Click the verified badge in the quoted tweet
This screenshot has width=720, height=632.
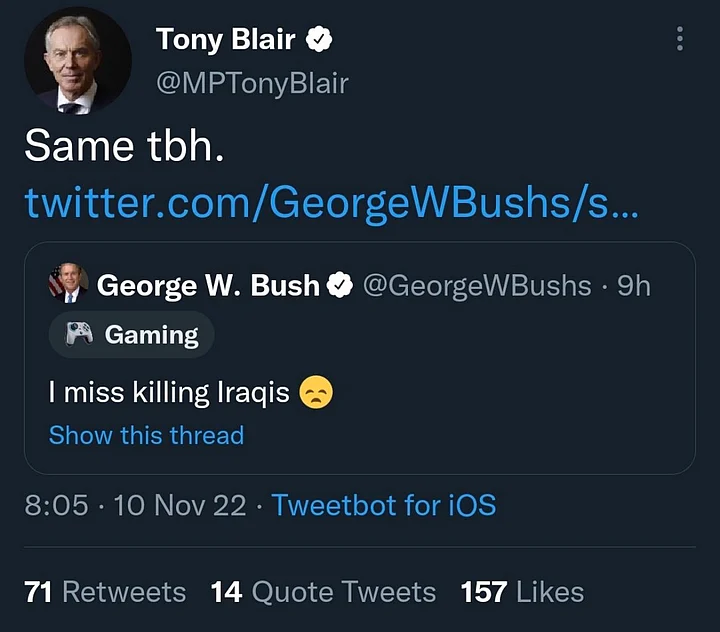click(x=340, y=286)
